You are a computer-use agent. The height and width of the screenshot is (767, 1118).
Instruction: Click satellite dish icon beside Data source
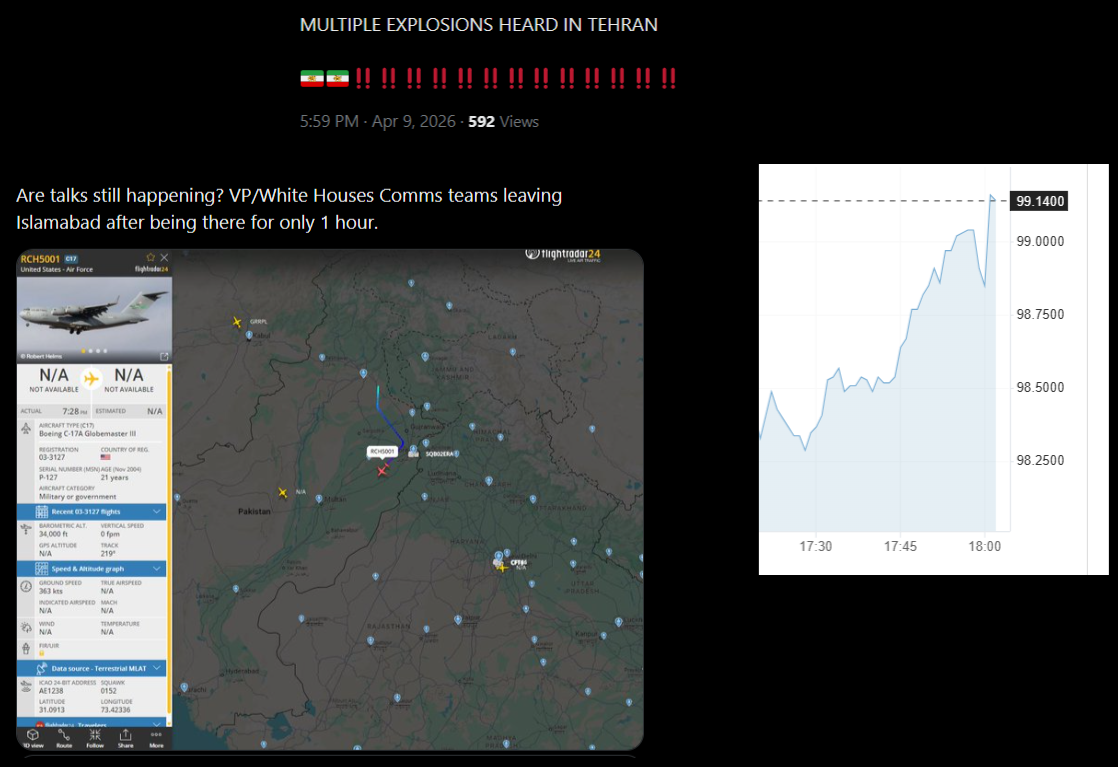(41, 668)
